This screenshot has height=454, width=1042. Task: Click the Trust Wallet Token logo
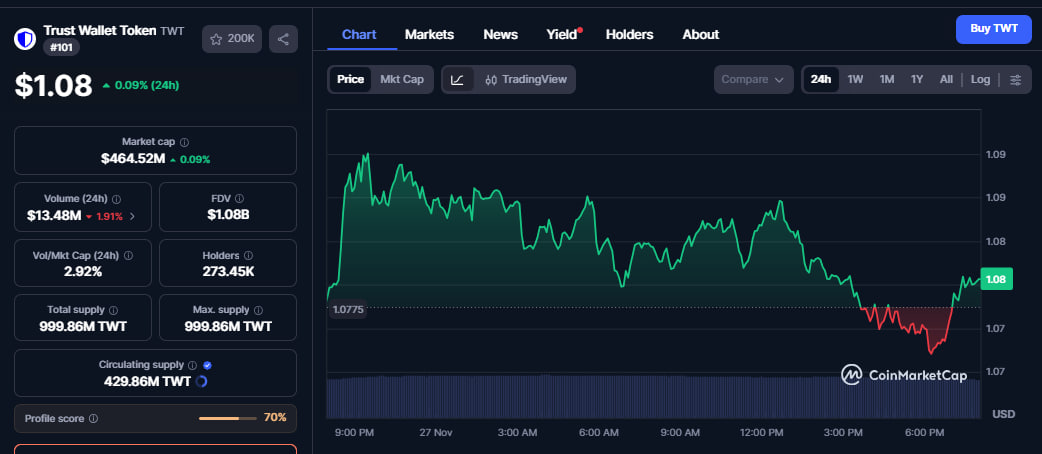click(25, 39)
